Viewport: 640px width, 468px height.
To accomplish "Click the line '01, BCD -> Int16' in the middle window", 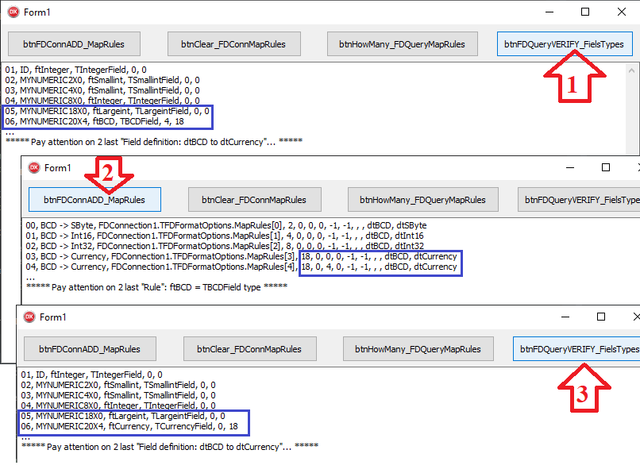I will [224, 236].
